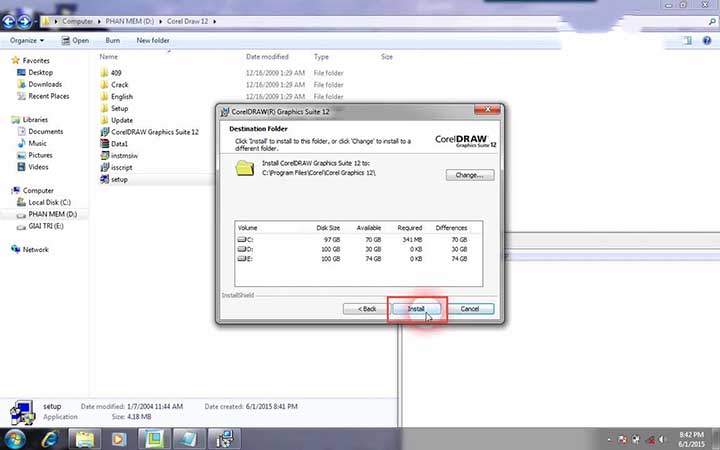Open the Organize dropdown menu
Viewport: 720px width, 450px height.
[x=27, y=41]
